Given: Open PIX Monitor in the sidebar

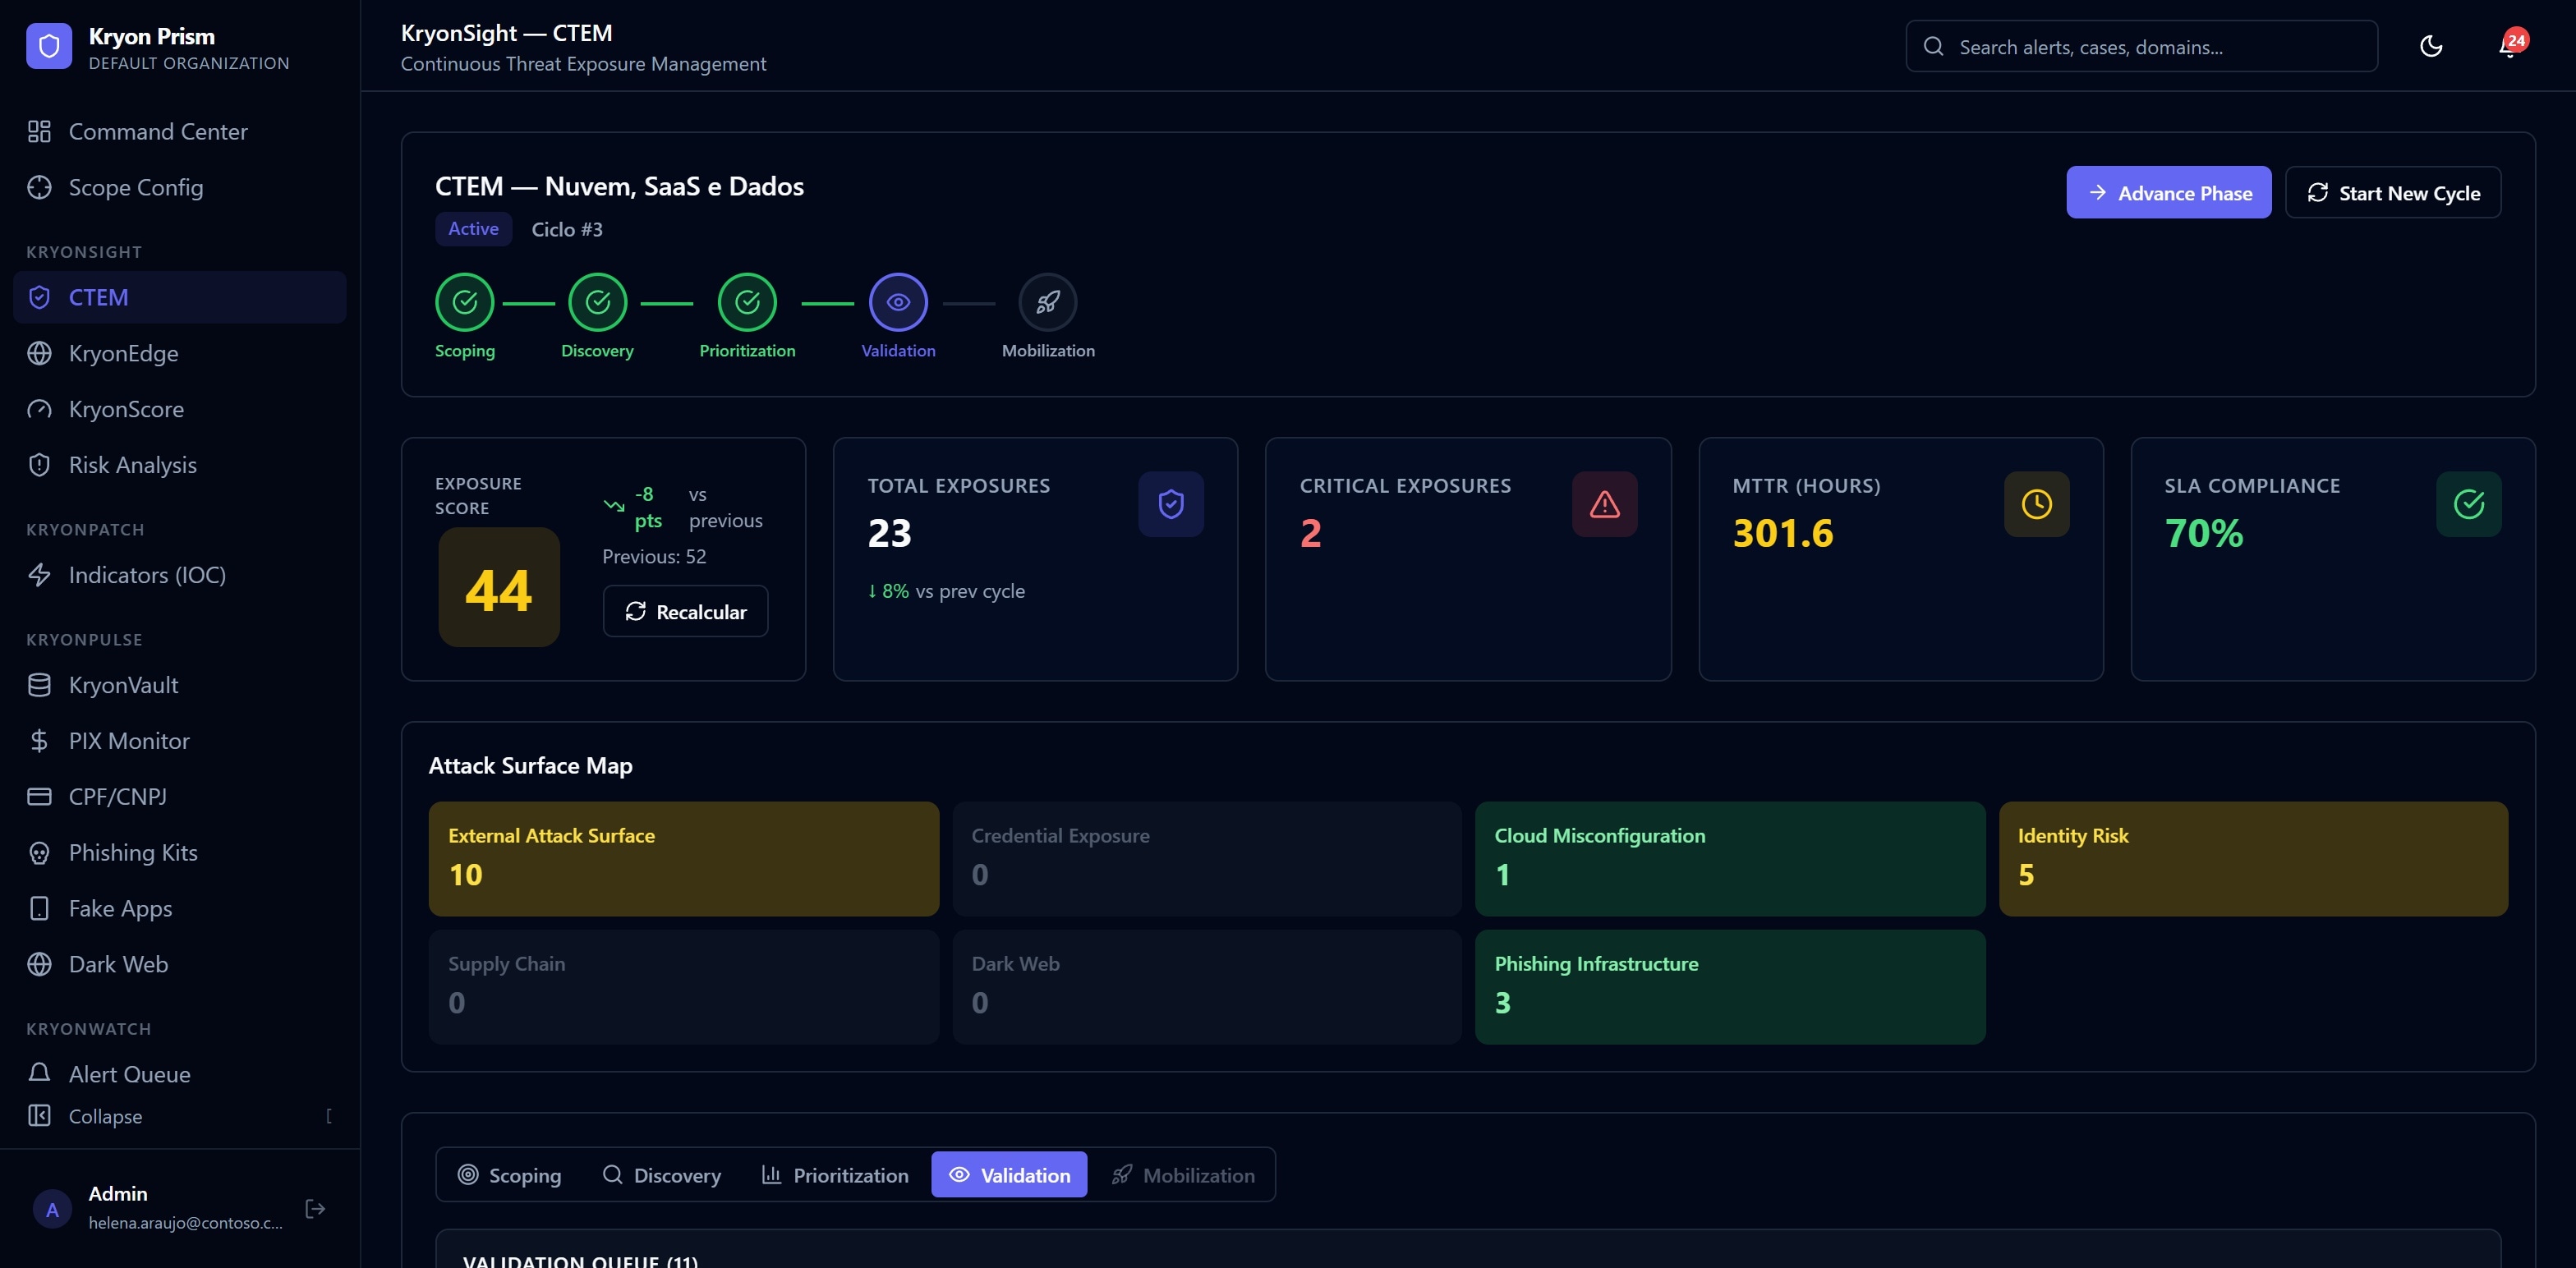Looking at the screenshot, I should tap(180, 741).
